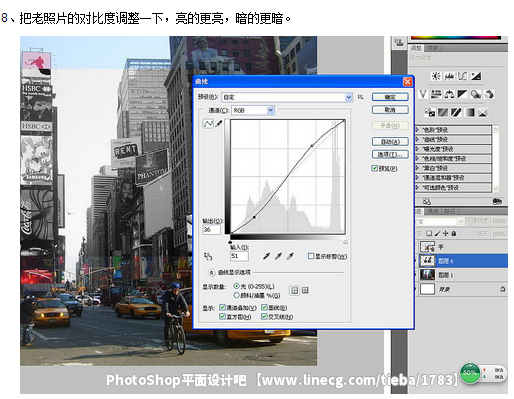The image size is (514, 399).
Task: Activate the on-image hand adjustment tool
Action: pyautogui.click(x=208, y=256)
